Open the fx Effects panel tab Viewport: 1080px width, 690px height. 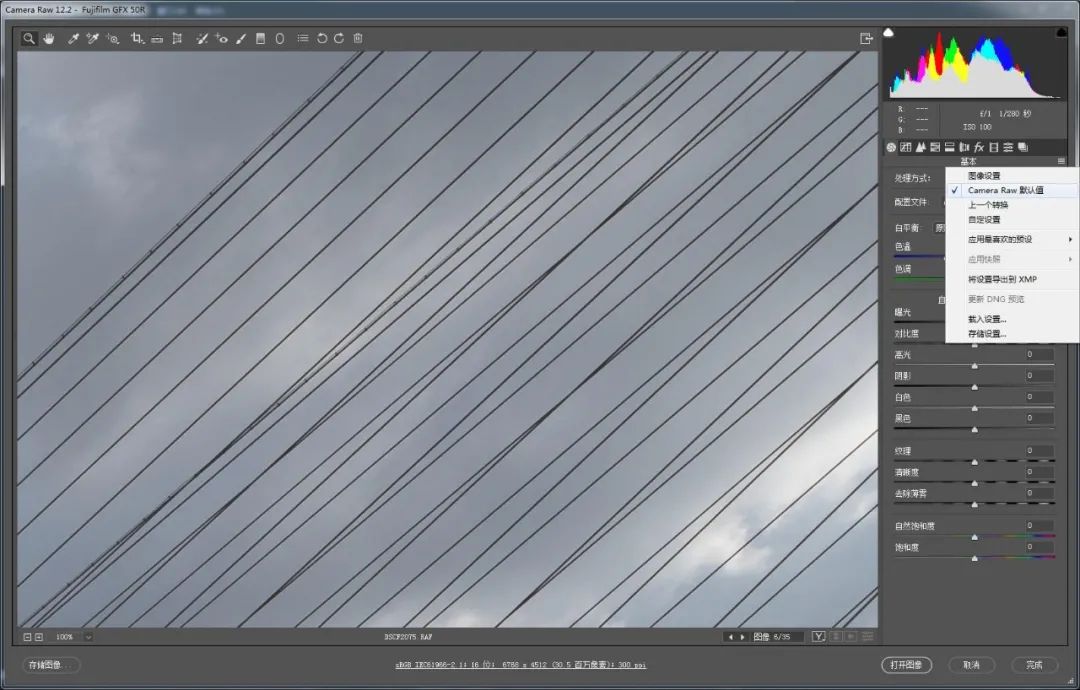click(x=979, y=147)
